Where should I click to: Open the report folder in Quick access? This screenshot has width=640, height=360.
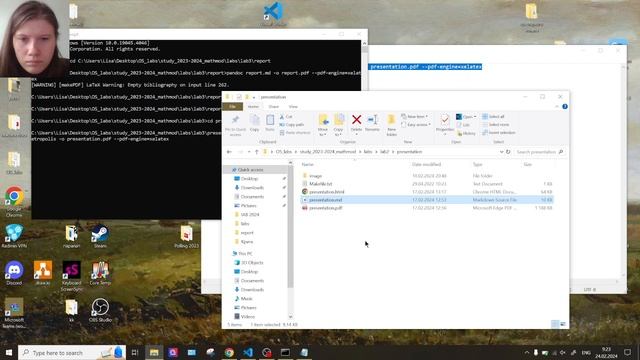(x=247, y=233)
